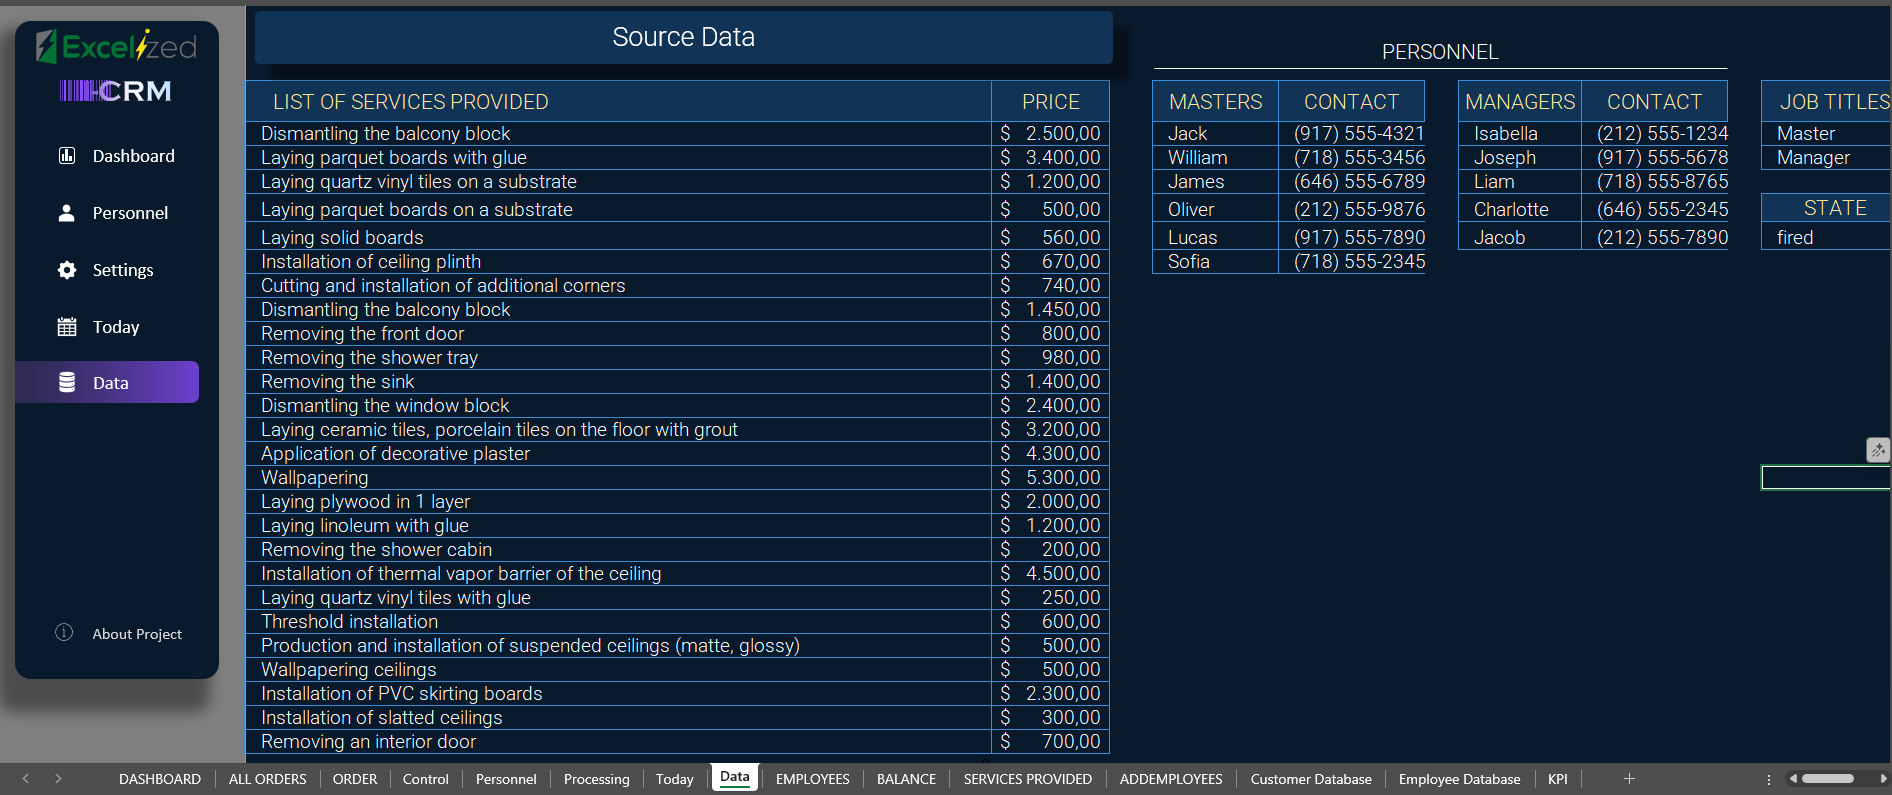
Task: Click the next sheet arrow
Action: tap(58, 778)
